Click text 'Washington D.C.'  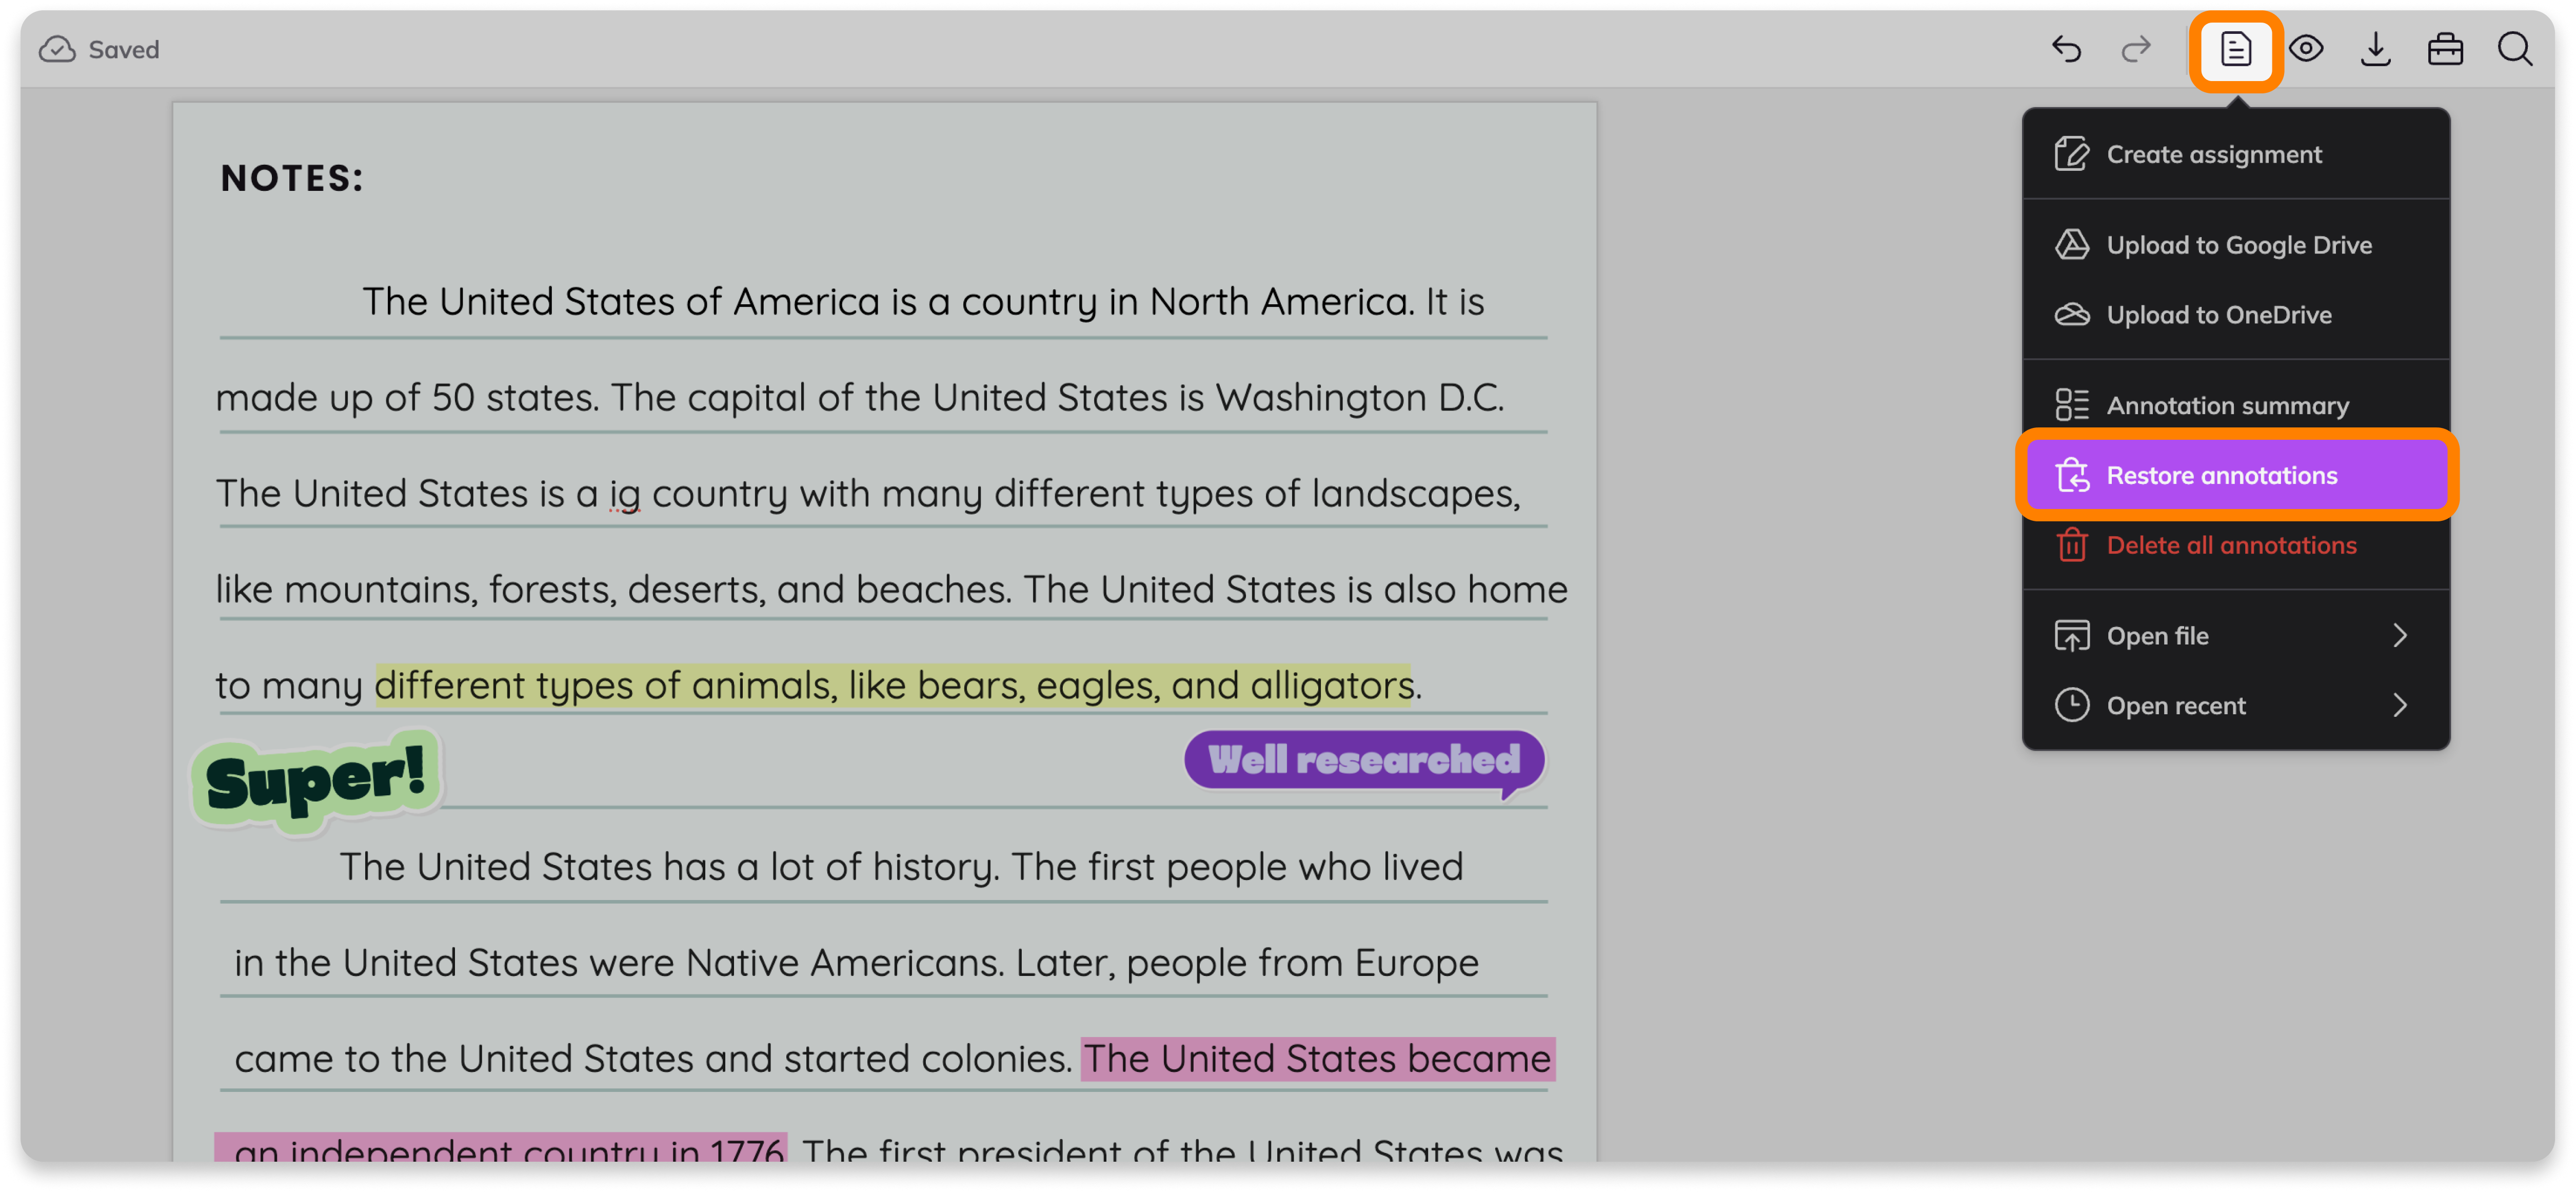[x=1360, y=398]
